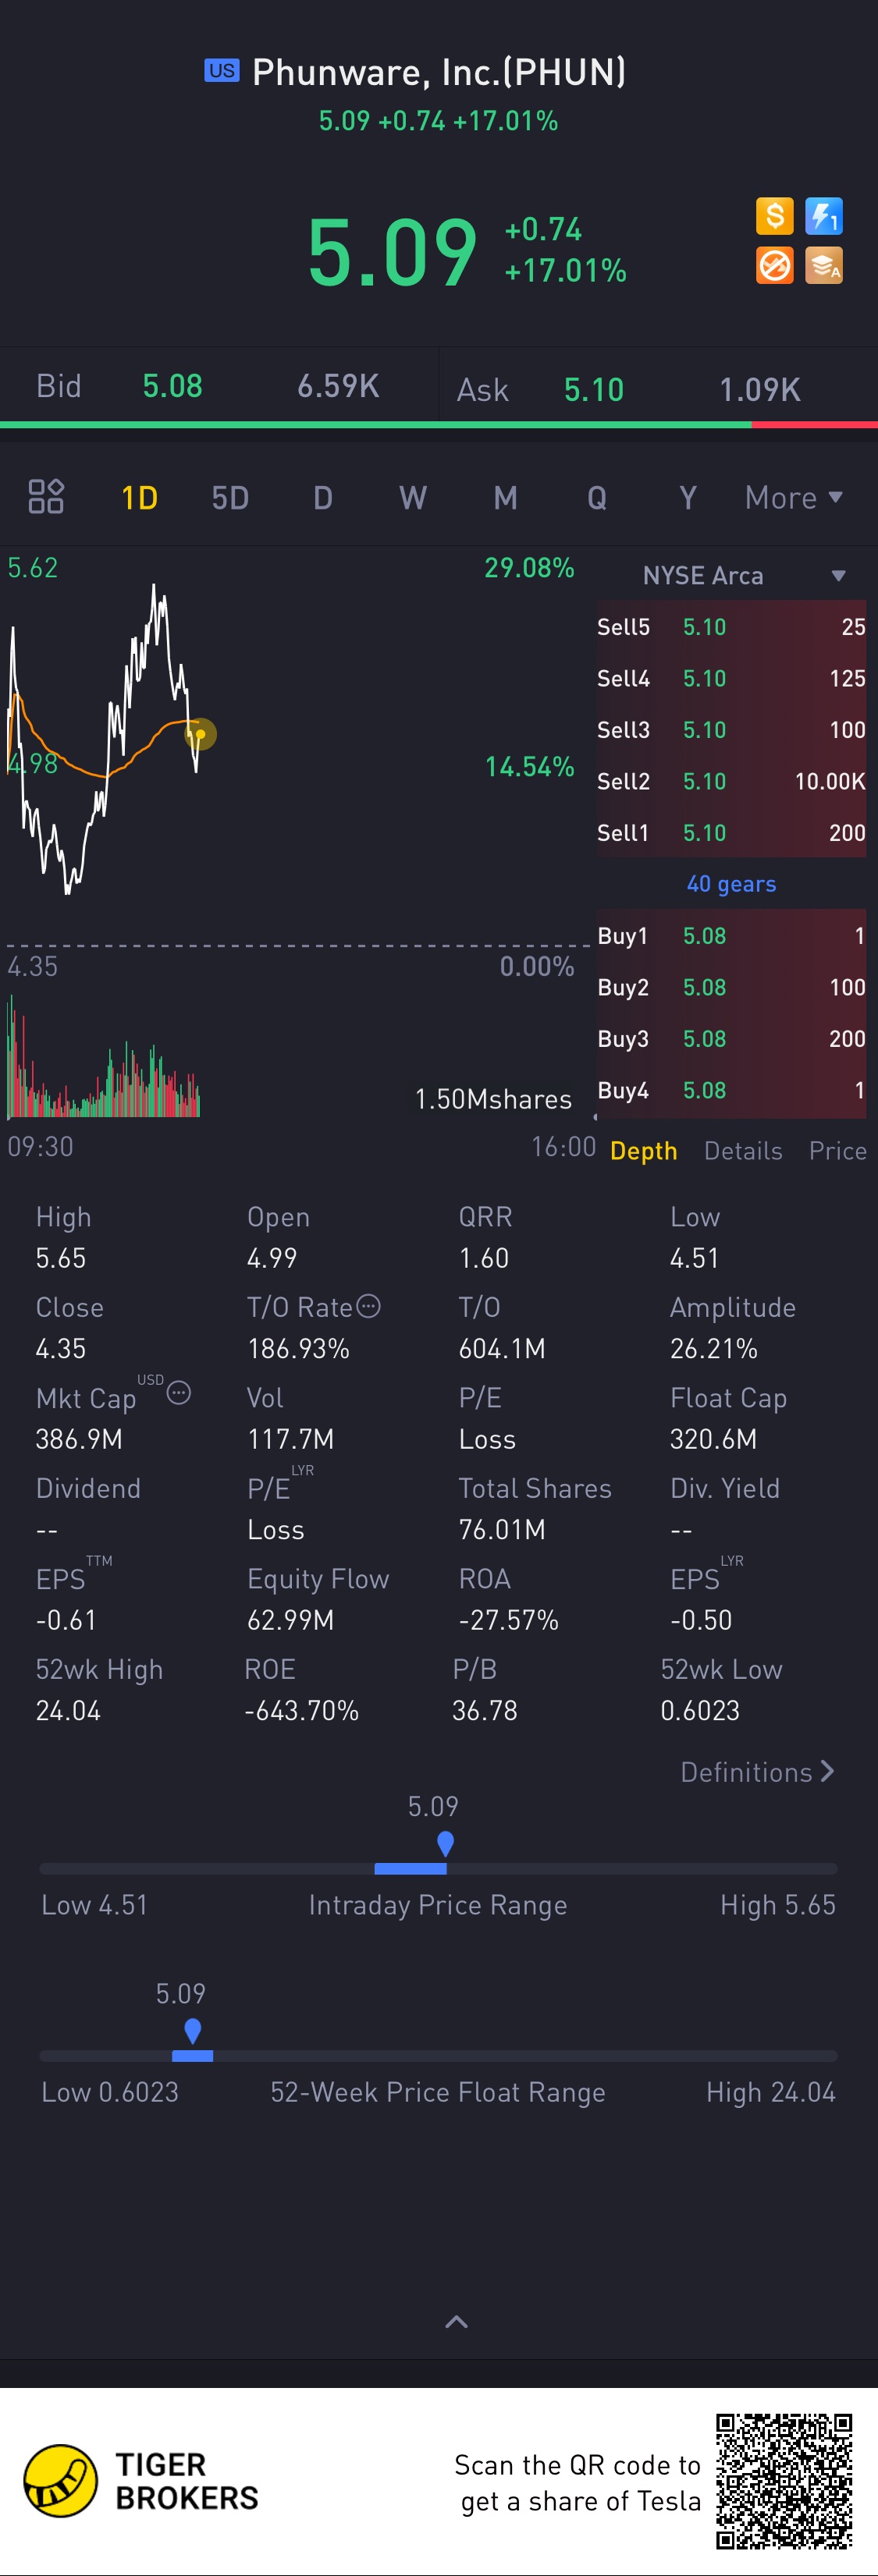Open the NYSE Arca exchange dropdown
Screen dimensions: 878x2576
(745, 576)
